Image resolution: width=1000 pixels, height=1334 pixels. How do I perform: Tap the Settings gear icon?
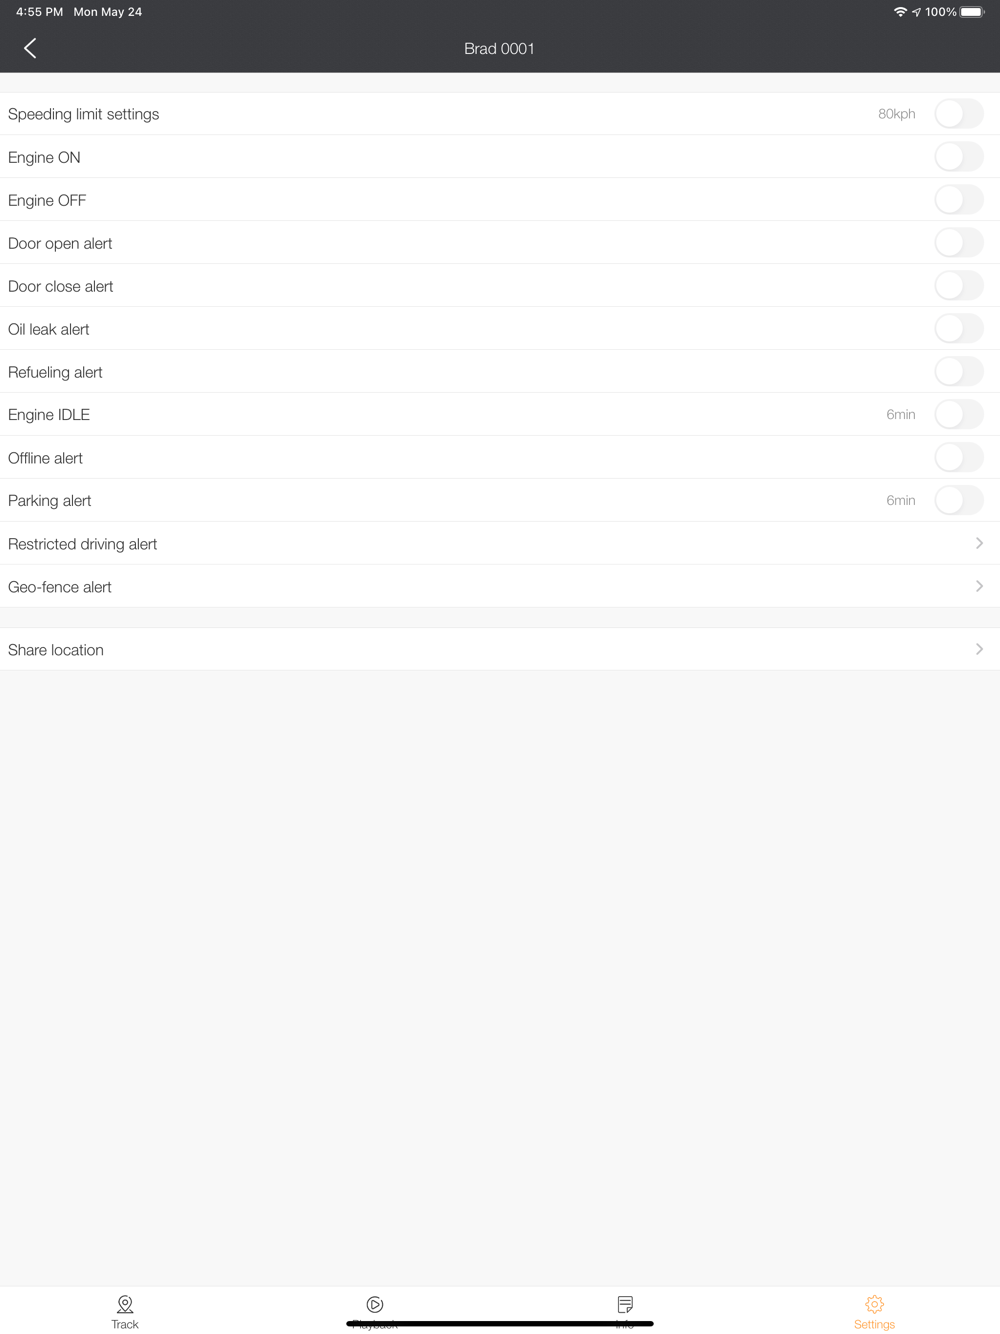(x=874, y=1304)
